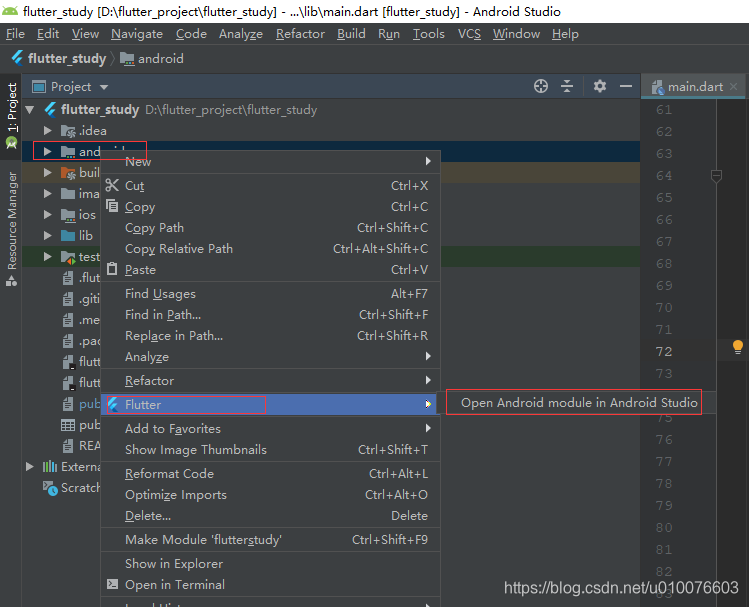Click the Paste clipboard icon
Screen dimensions: 749x607
pos(112,269)
